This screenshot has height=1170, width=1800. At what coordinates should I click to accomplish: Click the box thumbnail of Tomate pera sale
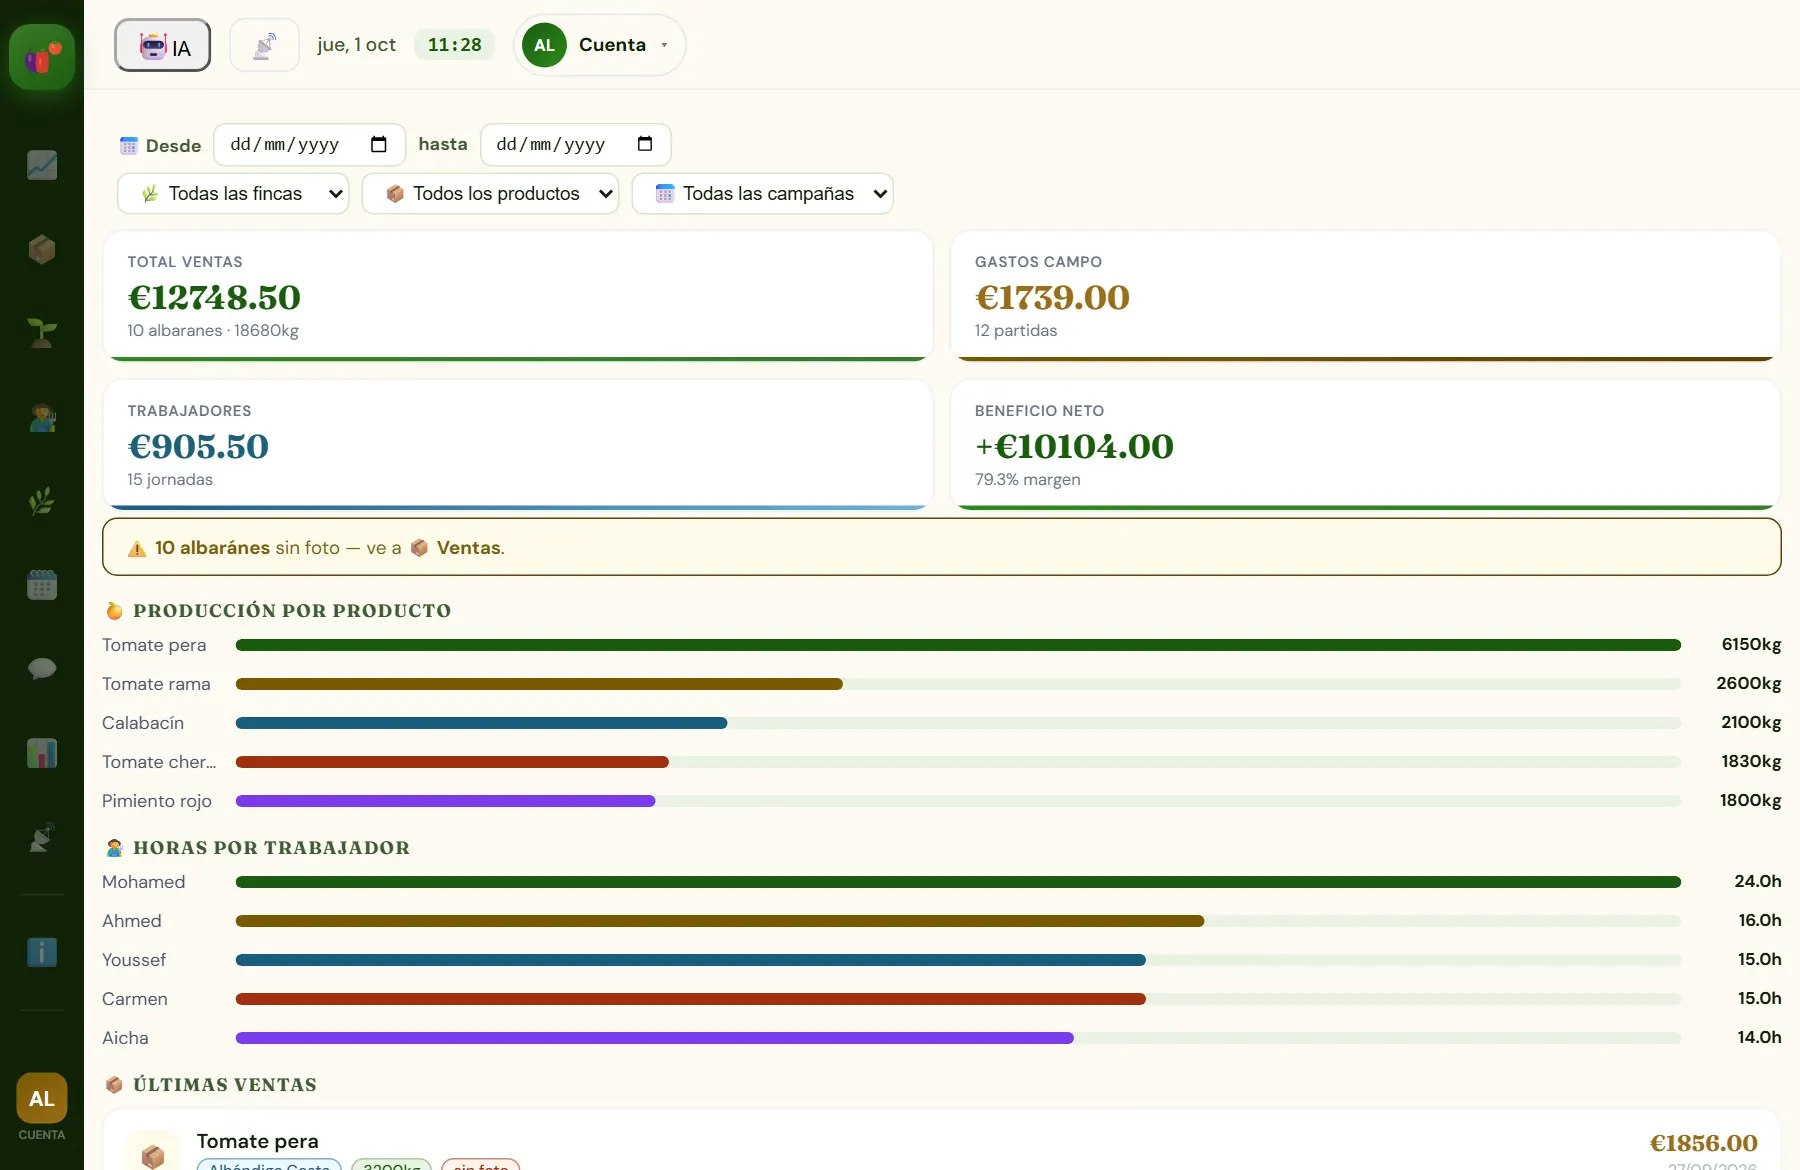(x=153, y=1154)
